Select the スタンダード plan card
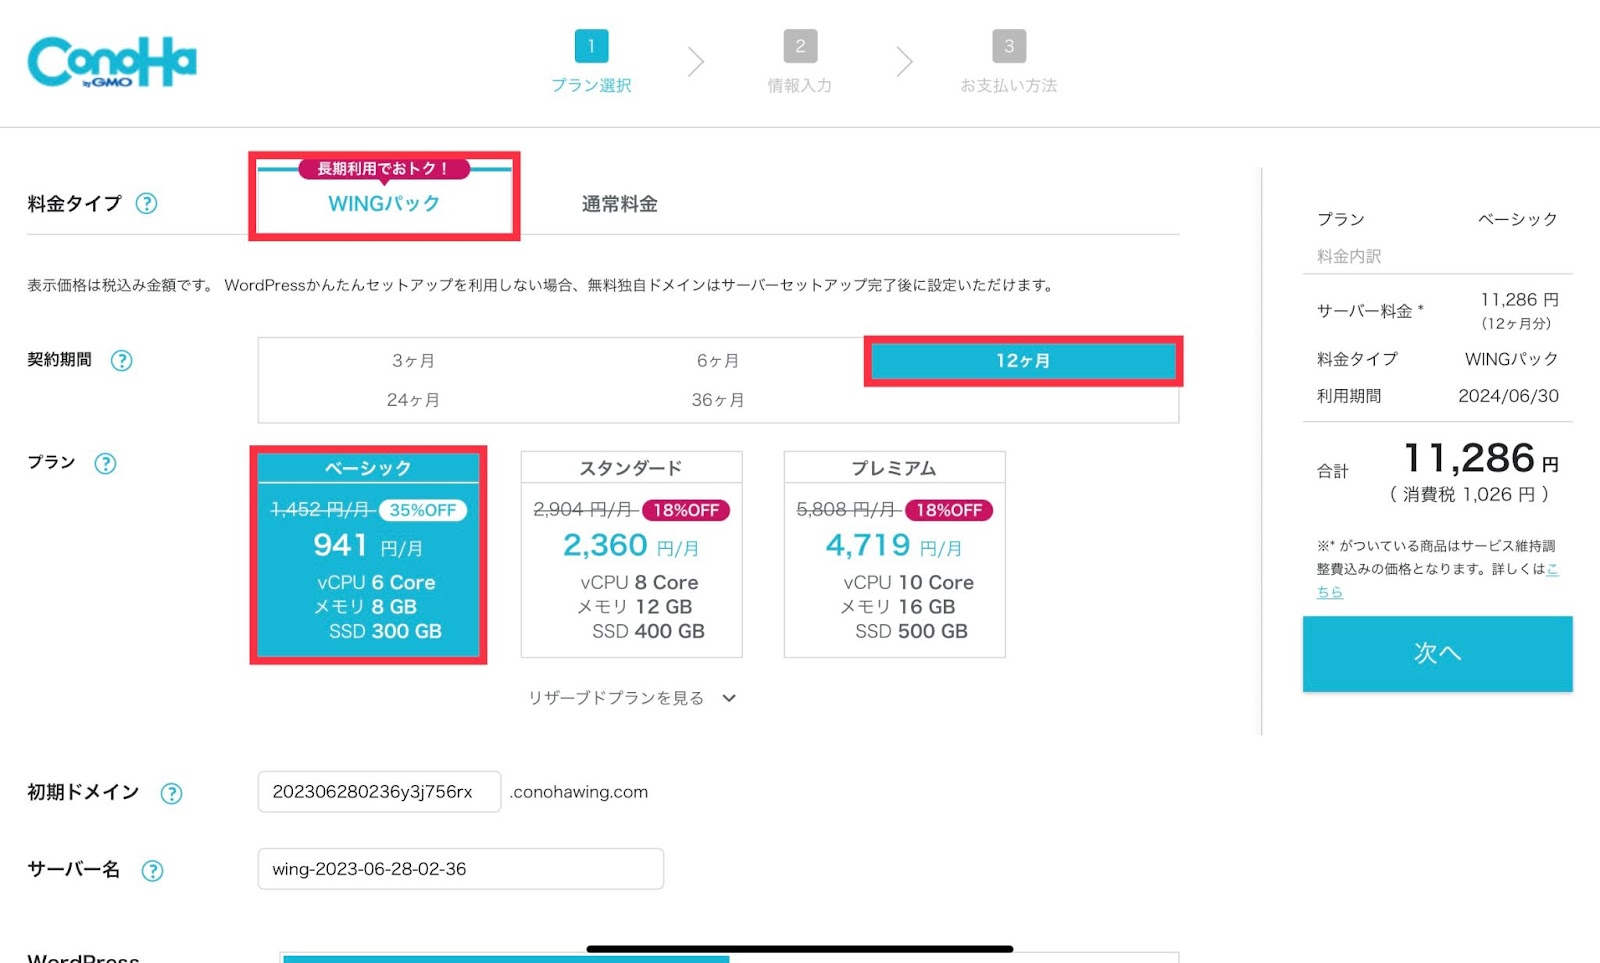The image size is (1600, 963). 631,555
